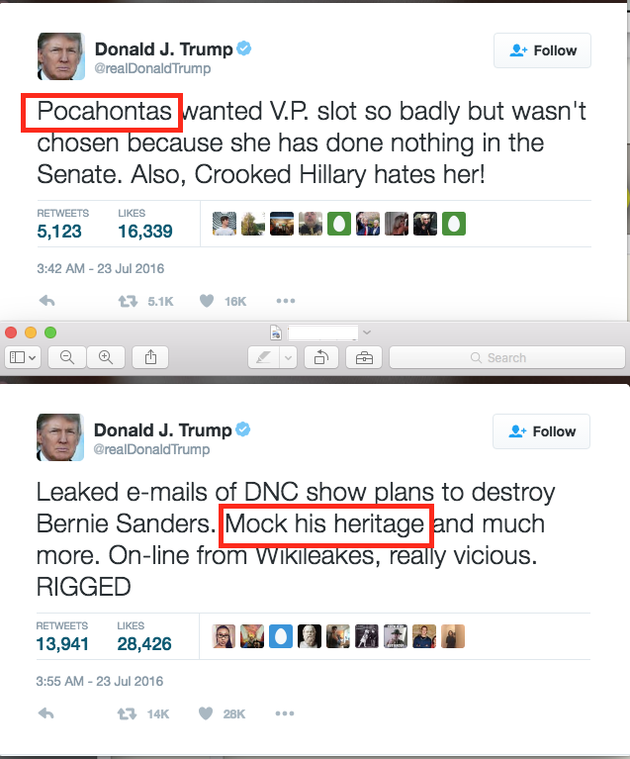Viewport: 630px width, 759px height.
Task: Open more options on the first tweet
Action: tap(285, 301)
